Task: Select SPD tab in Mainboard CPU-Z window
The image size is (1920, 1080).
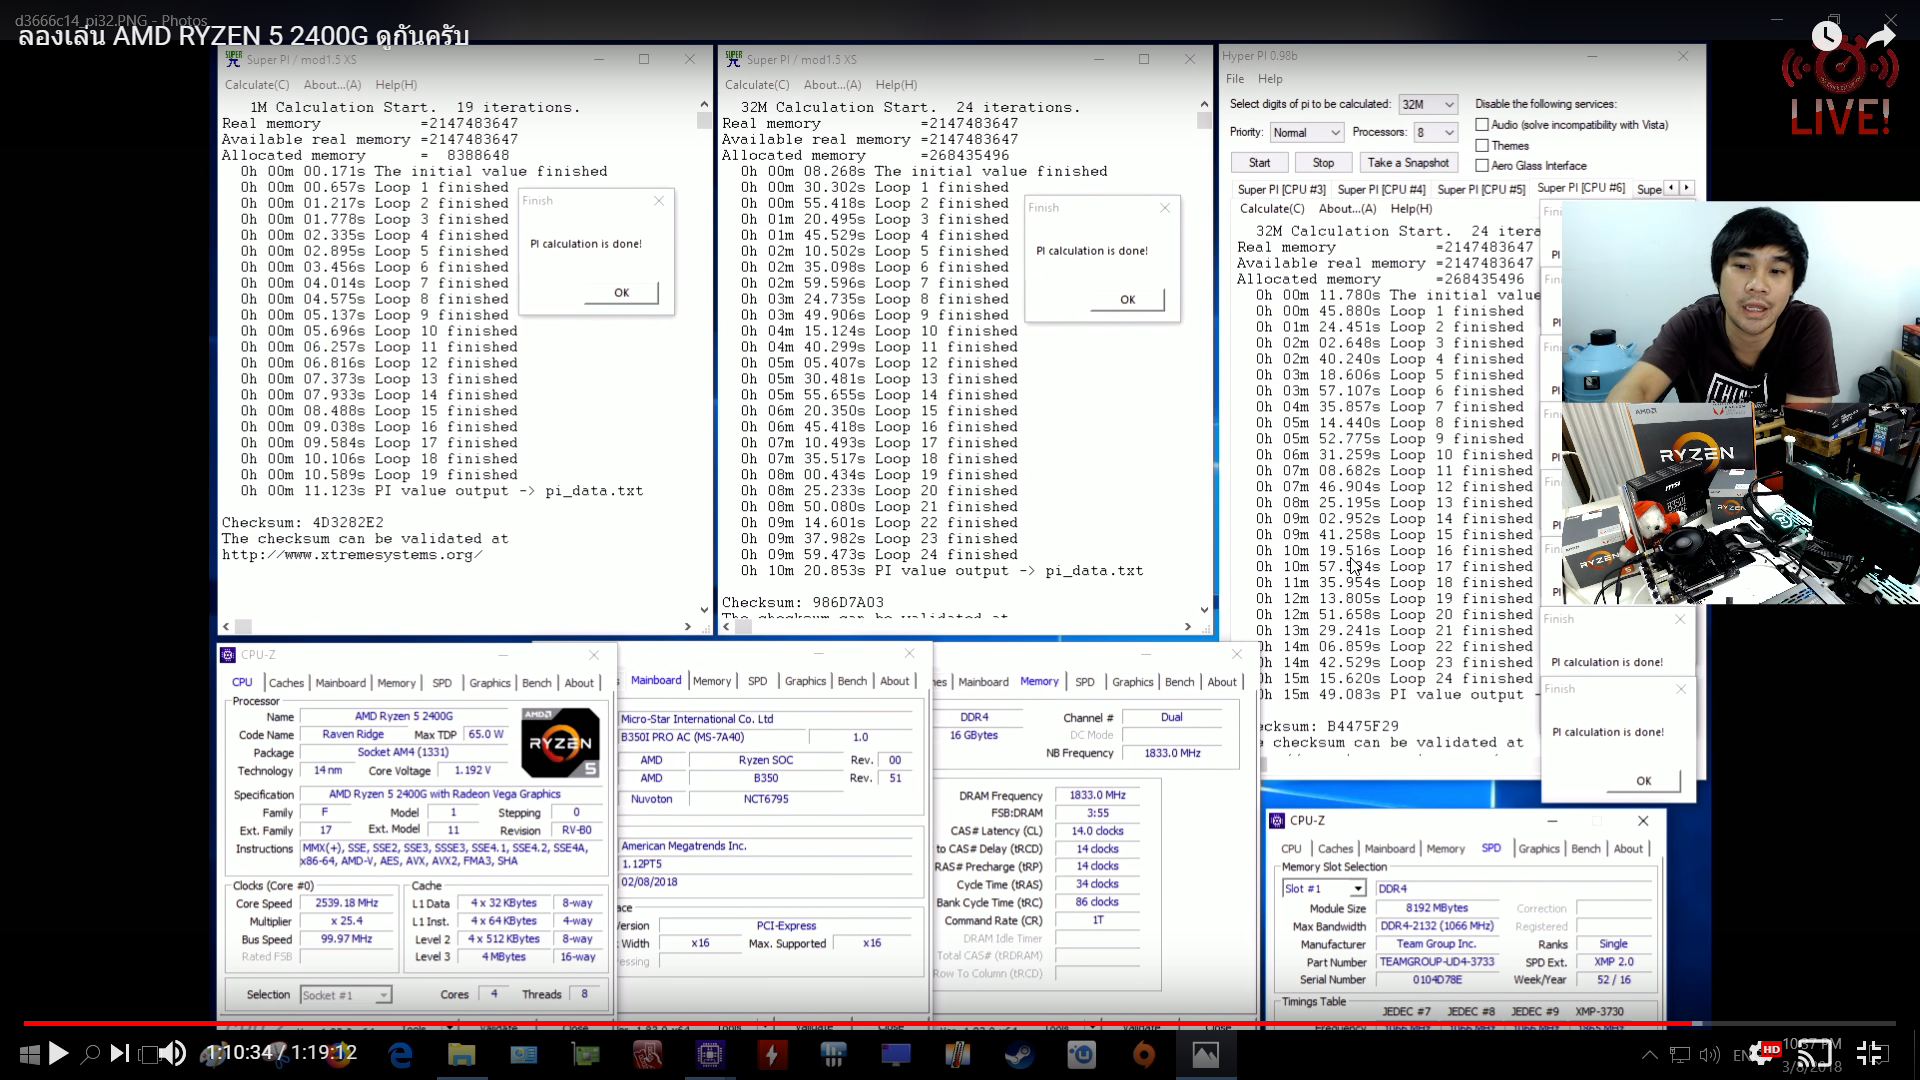Action: coord(757,681)
